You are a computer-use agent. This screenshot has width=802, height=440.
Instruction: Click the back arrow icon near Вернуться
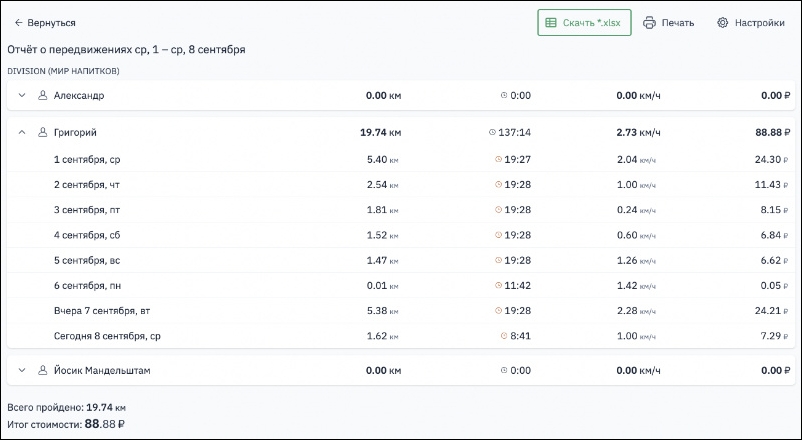pyautogui.click(x=18, y=23)
